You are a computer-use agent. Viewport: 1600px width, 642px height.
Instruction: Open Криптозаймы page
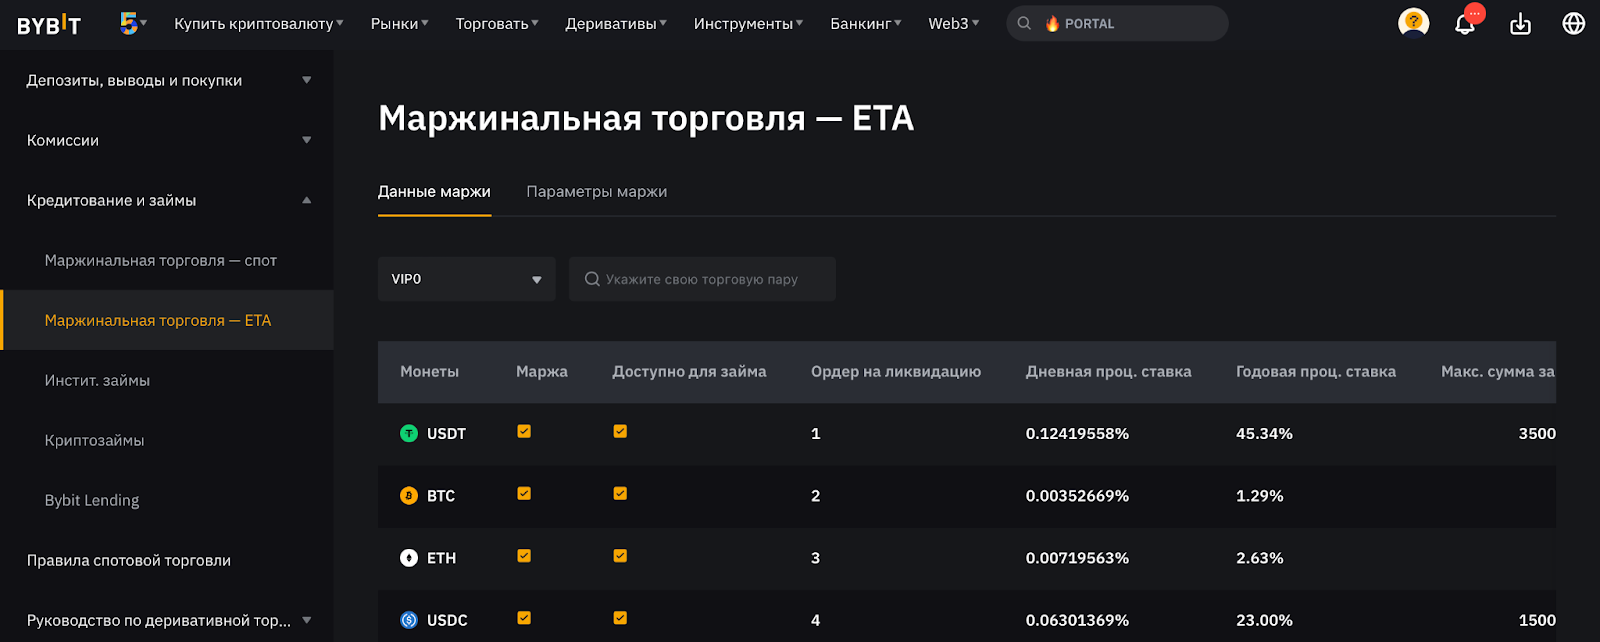coord(94,440)
